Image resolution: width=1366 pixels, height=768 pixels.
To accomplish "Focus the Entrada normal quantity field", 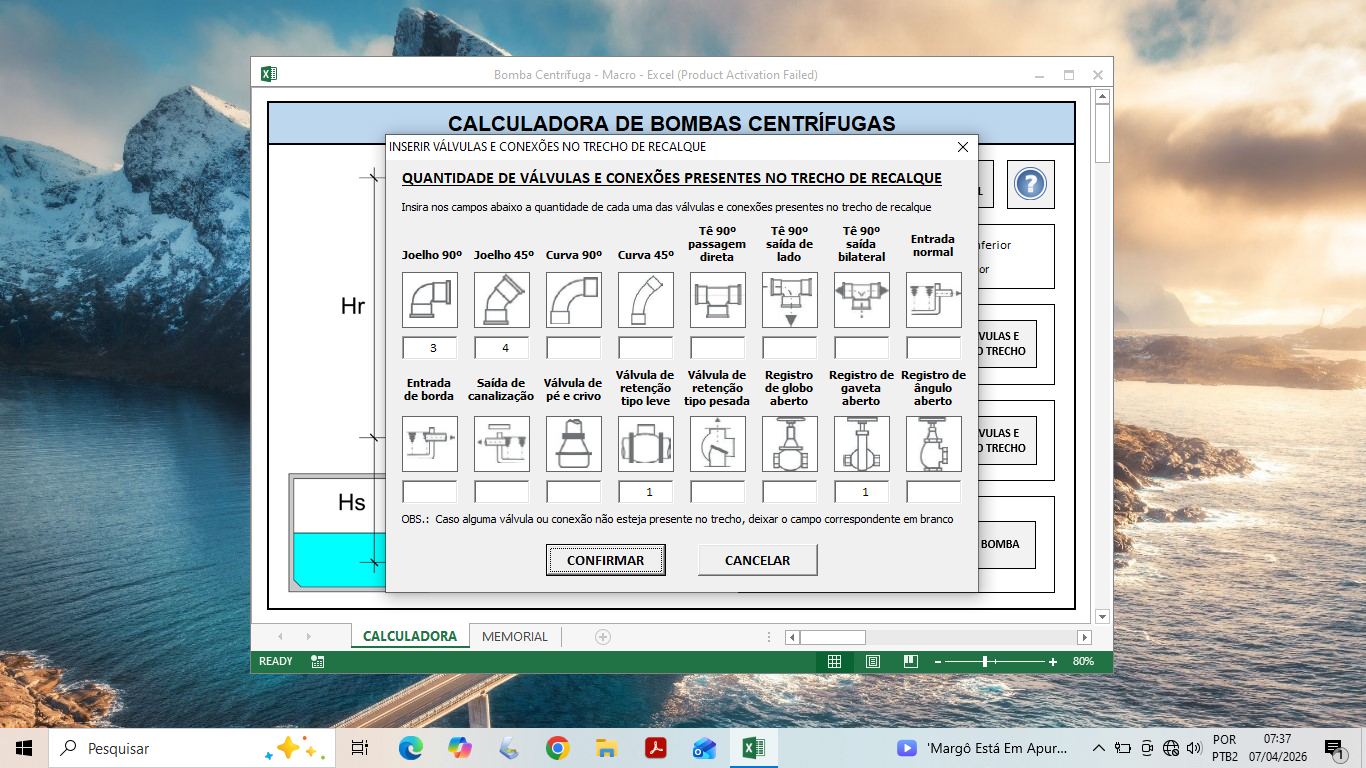I will tap(934, 348).
